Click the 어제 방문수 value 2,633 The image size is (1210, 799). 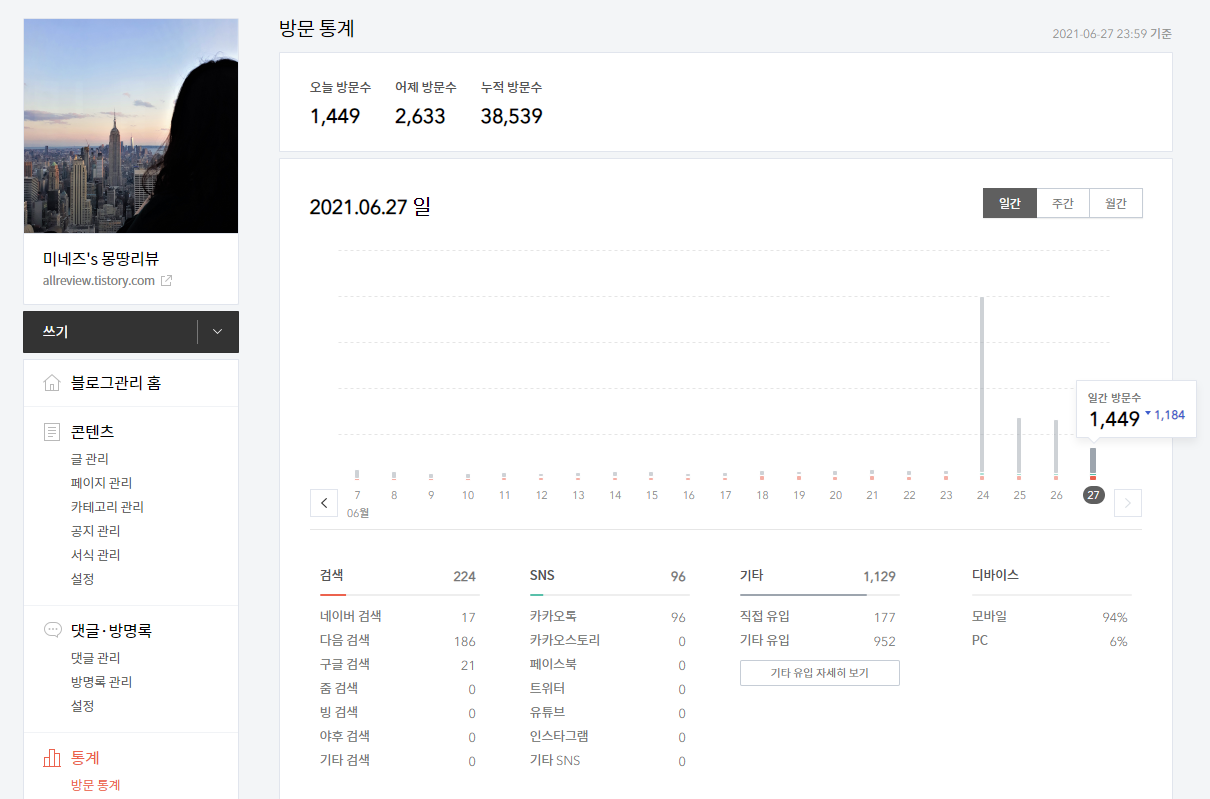pos(420,116)
